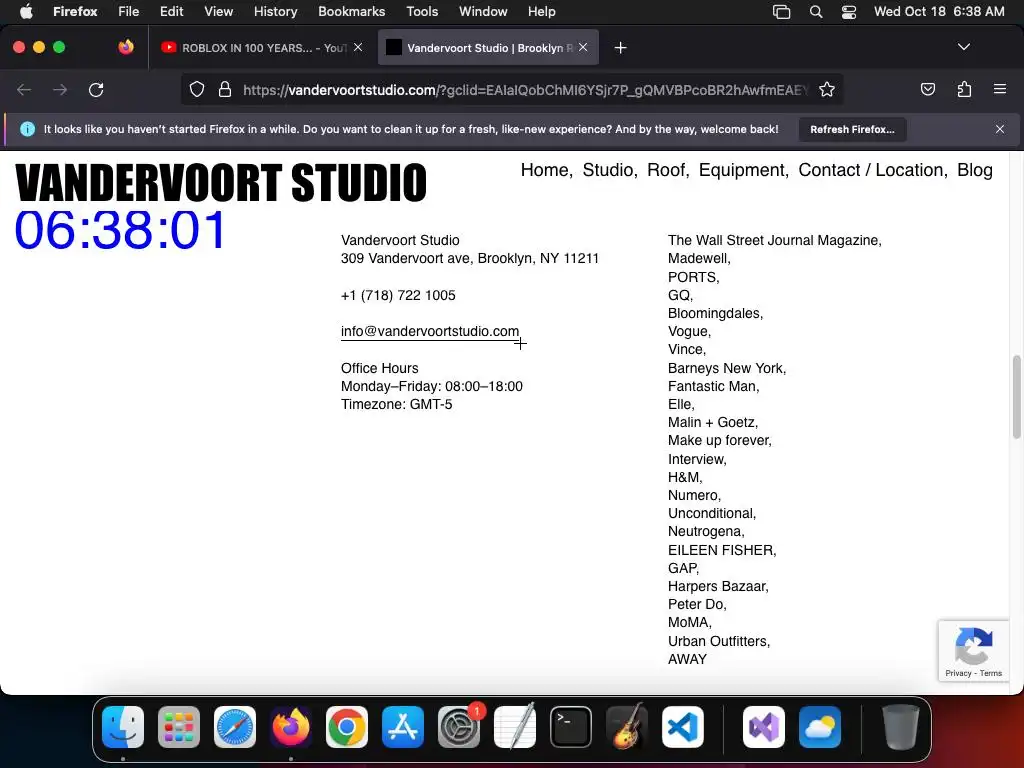Open the tracking protection shield icon
This screenshot has height=768, width=1024.
coord(197,89)
